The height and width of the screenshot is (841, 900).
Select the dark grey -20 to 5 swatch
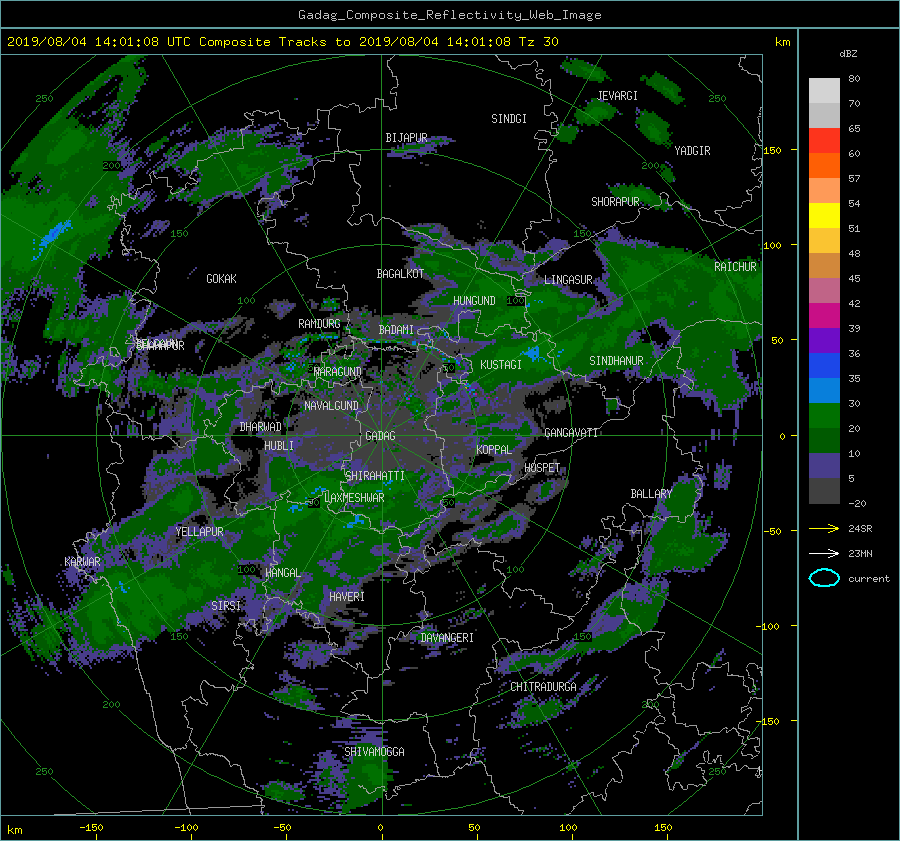click(x=824, y=491)
